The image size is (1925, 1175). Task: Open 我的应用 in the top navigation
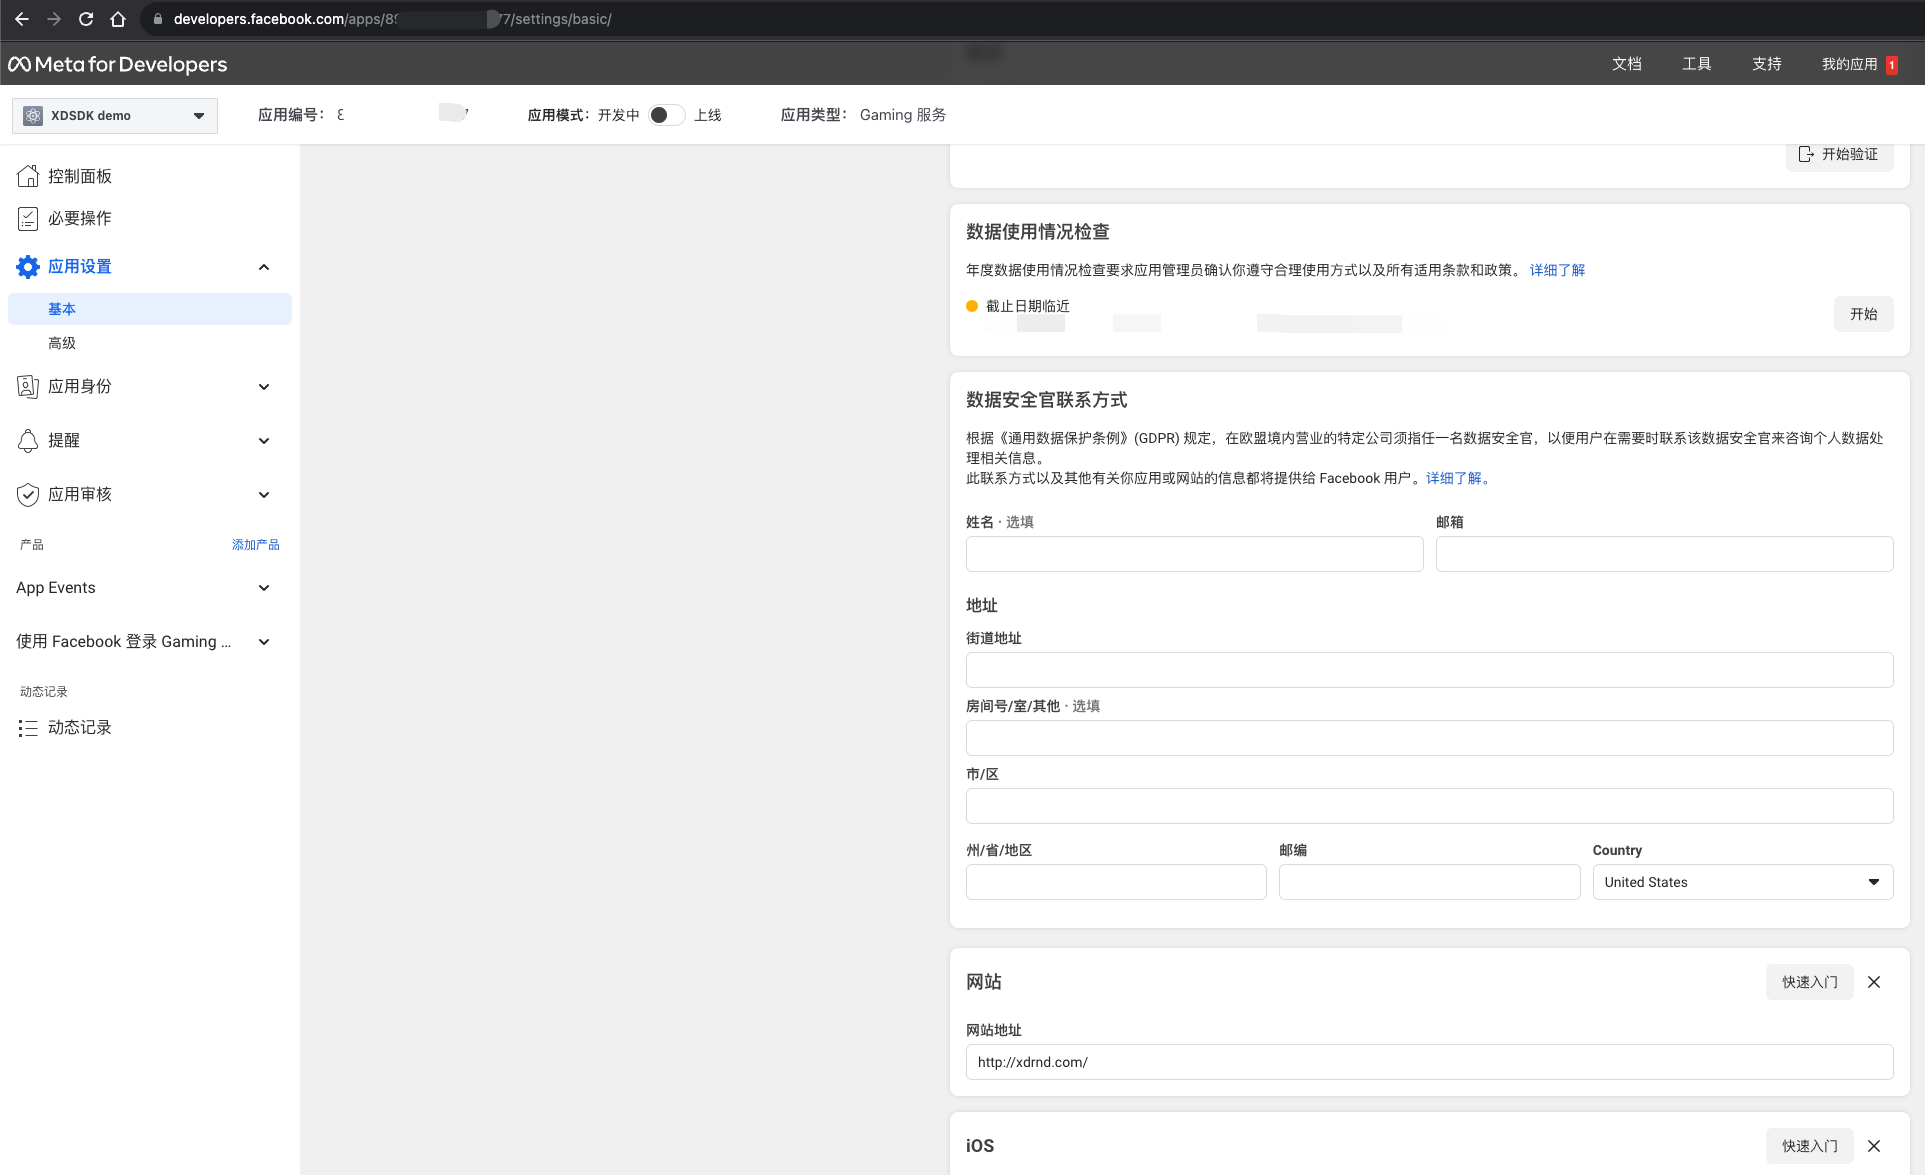(1849, 64)
